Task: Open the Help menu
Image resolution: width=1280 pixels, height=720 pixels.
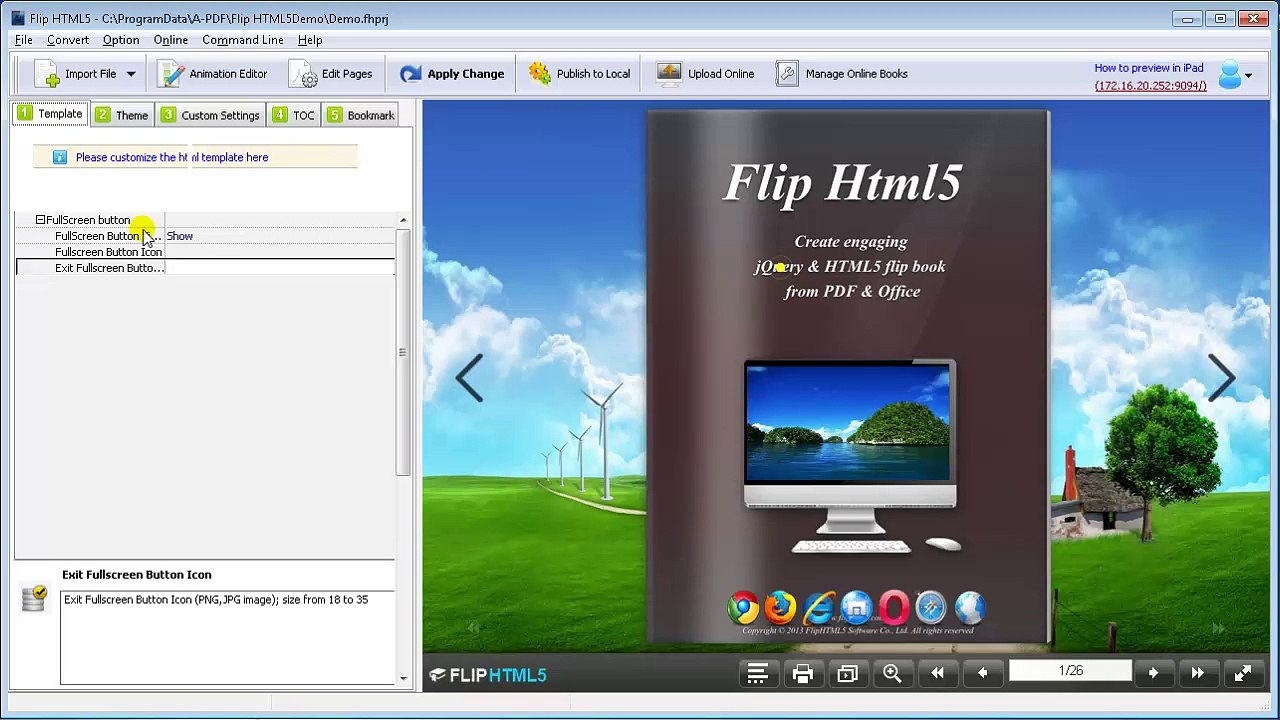Action: point(310,40)
